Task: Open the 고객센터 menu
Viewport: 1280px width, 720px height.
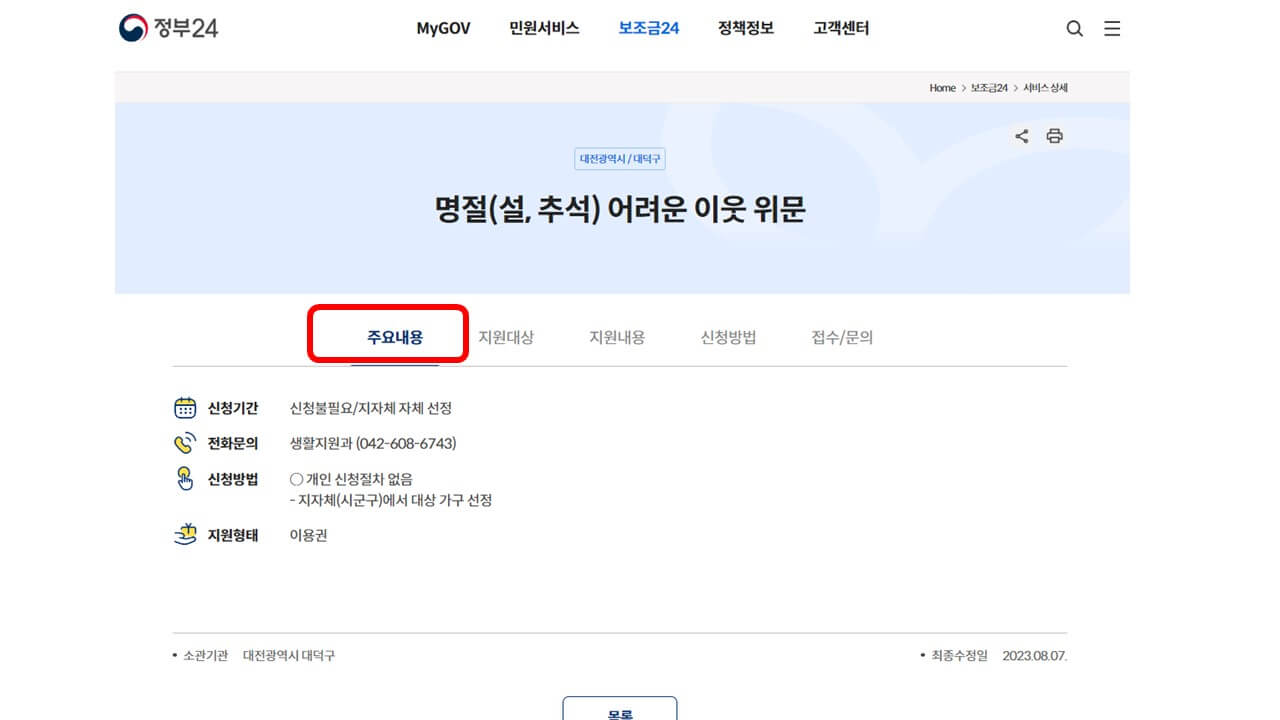Action: coord(839,29)
